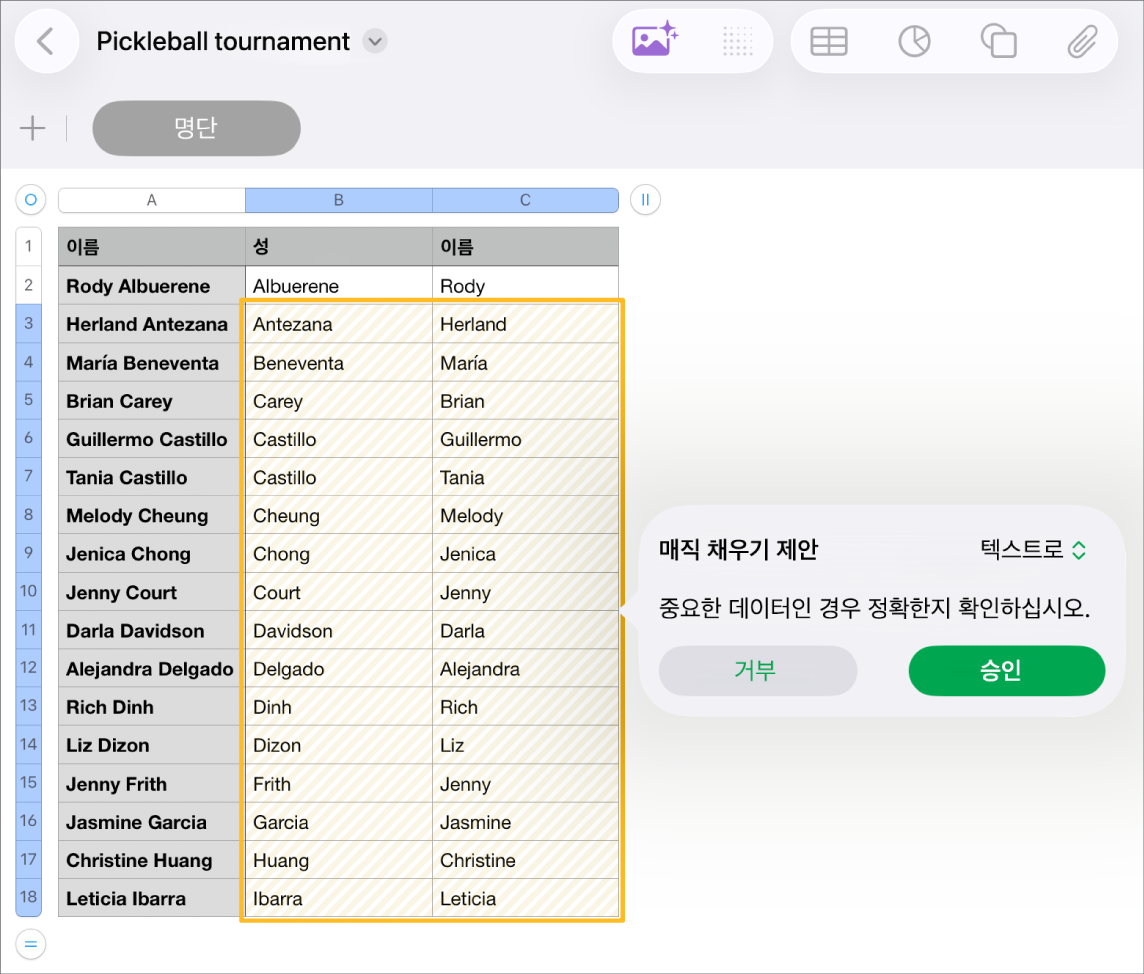Select the Jasmine Garcia cell

tap(152, 822)
